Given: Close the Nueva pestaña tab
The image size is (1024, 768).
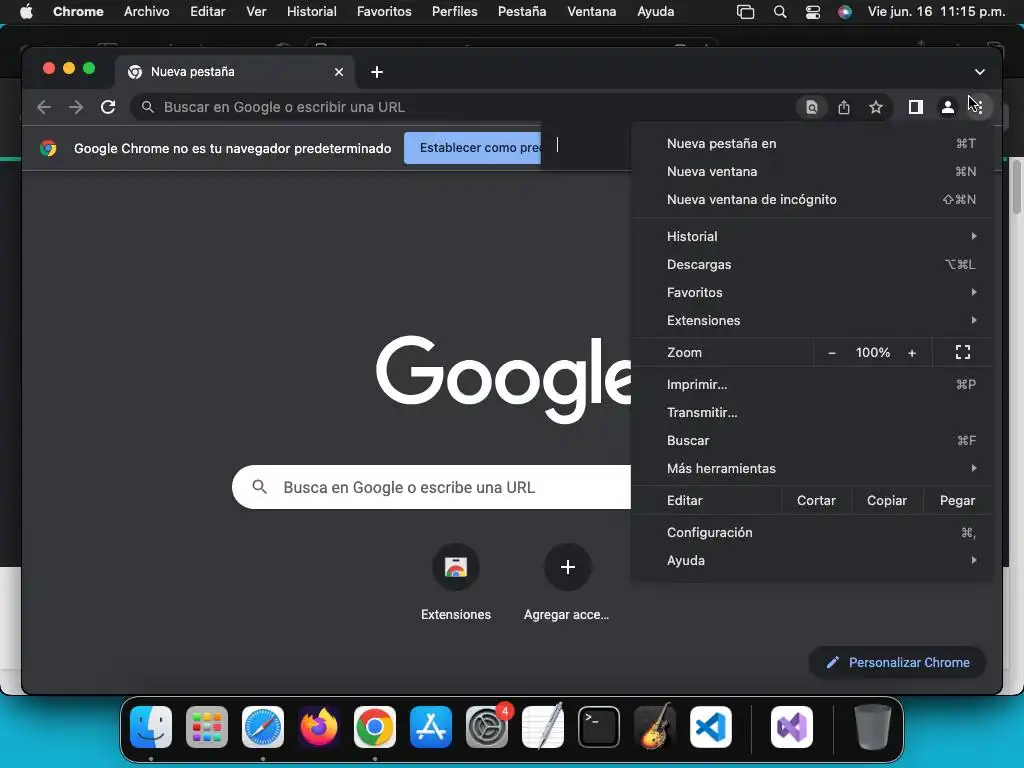Looking at the screenshot, I should click(339, 72).
